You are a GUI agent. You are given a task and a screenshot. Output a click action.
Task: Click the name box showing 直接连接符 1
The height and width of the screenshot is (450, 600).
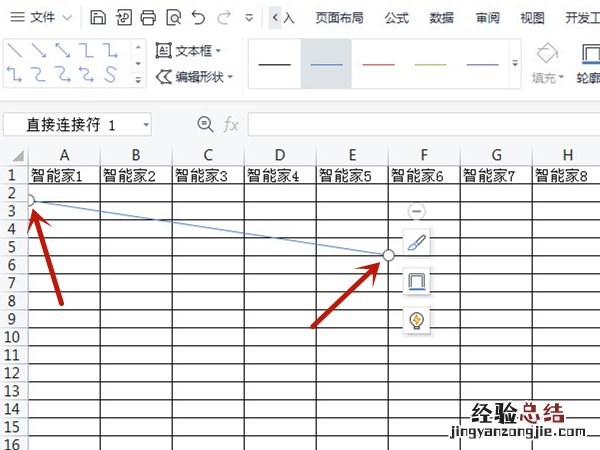[77, 124]
